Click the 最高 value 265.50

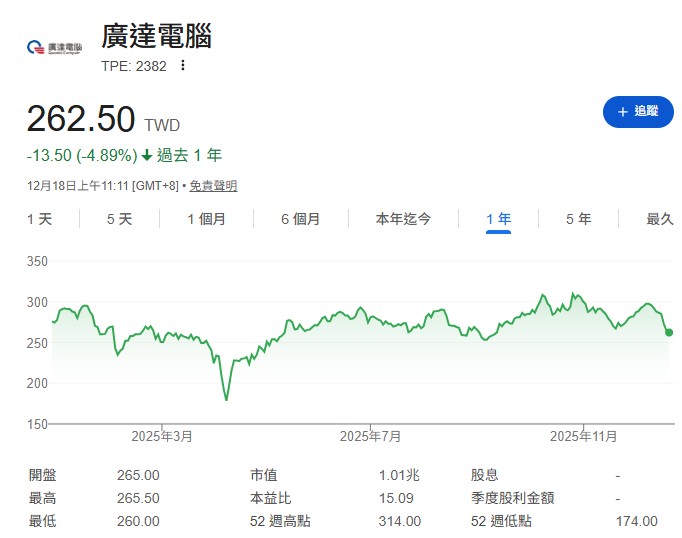pos(138,498)
